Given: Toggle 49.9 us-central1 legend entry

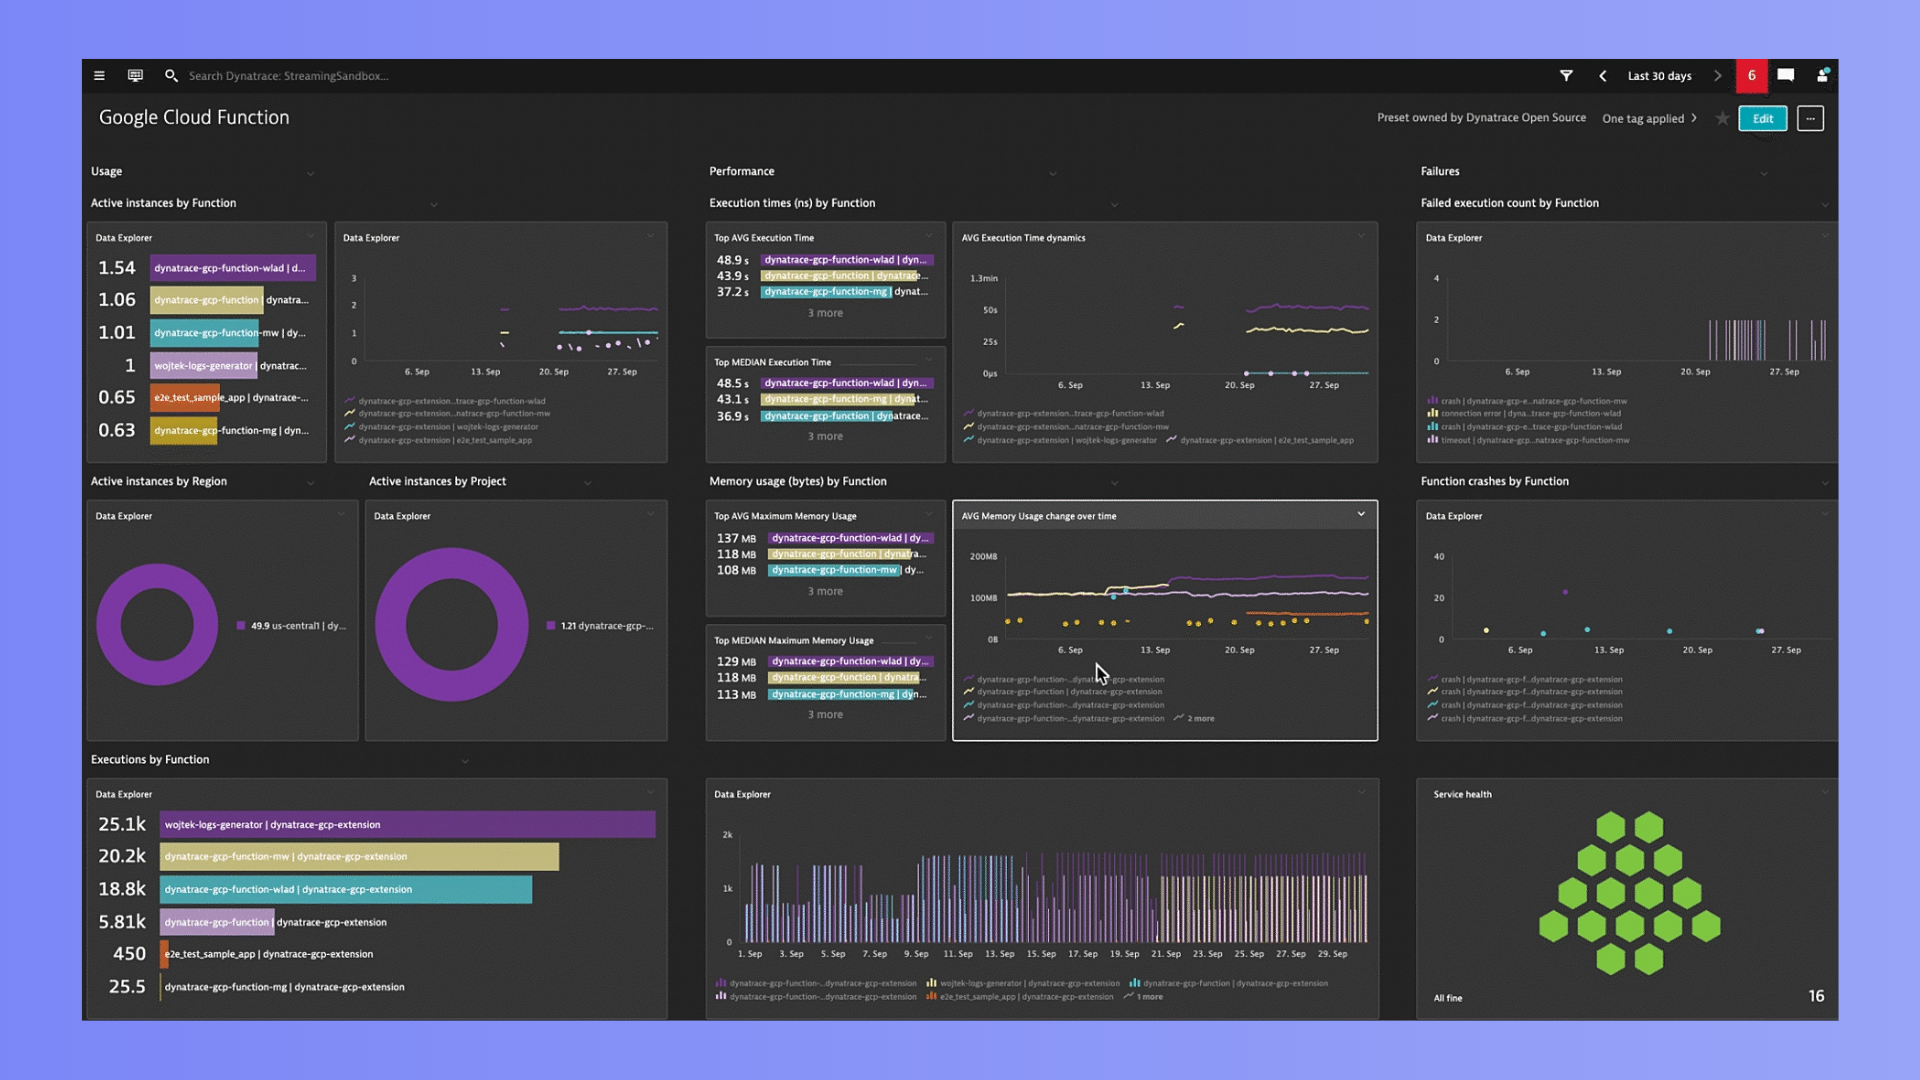Looking at the screenshot, I should point(291,626).
